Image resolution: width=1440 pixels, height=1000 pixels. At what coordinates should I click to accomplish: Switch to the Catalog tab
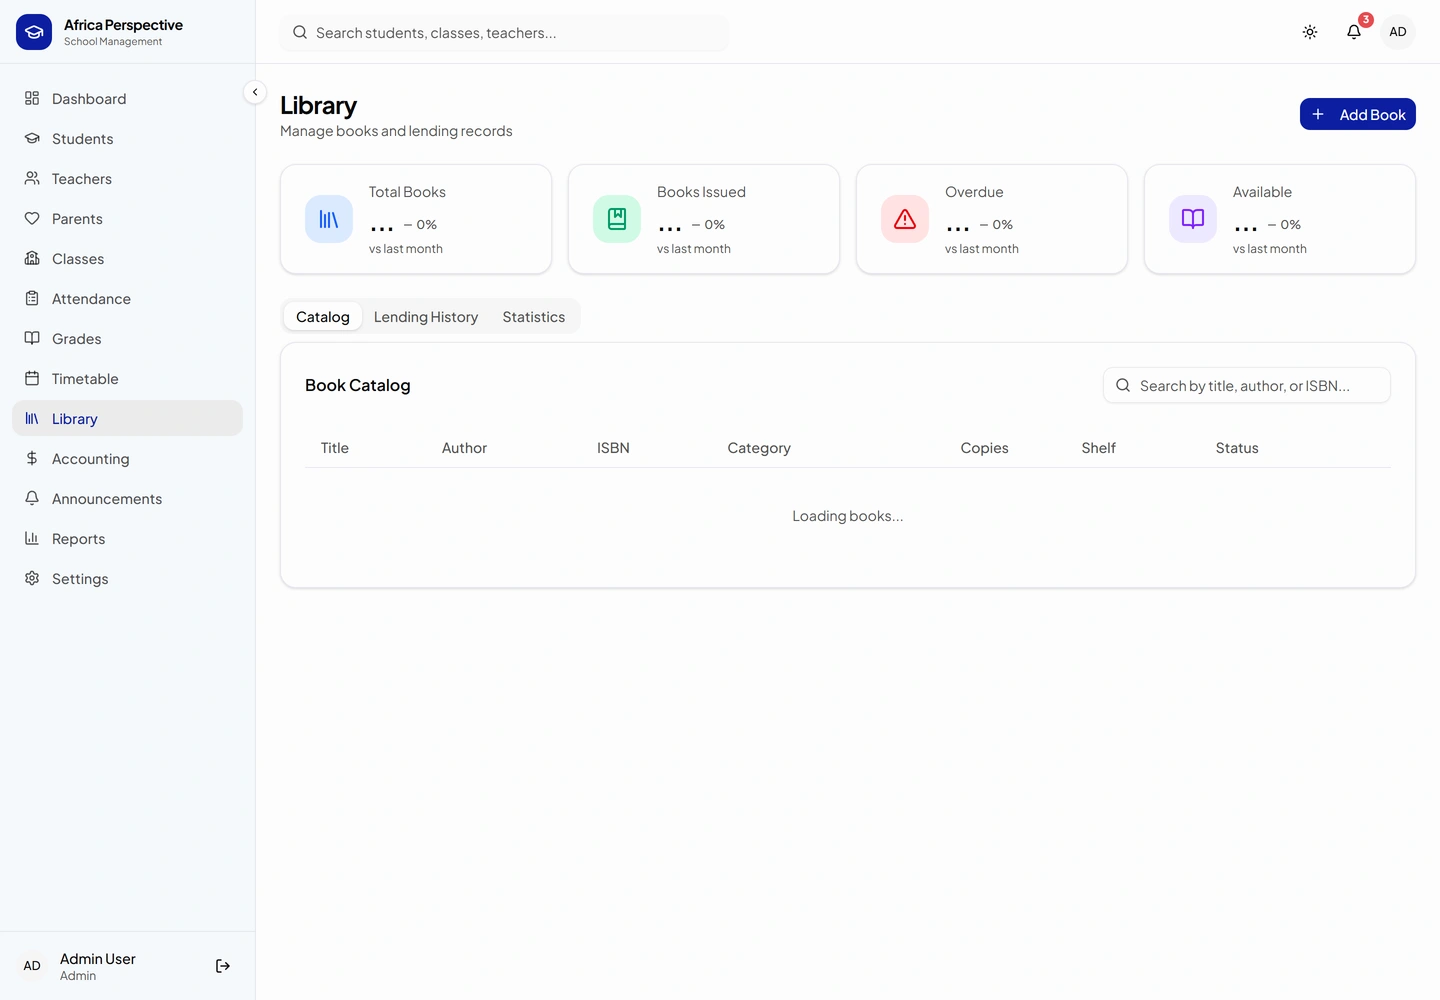[x=323, y=317]
